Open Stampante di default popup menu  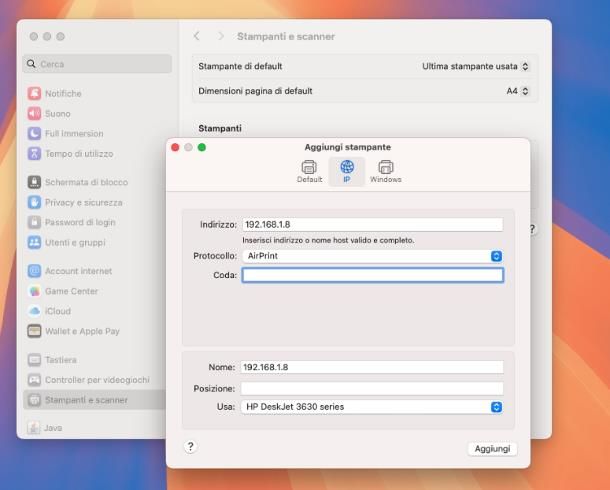[x=475, y=66]
